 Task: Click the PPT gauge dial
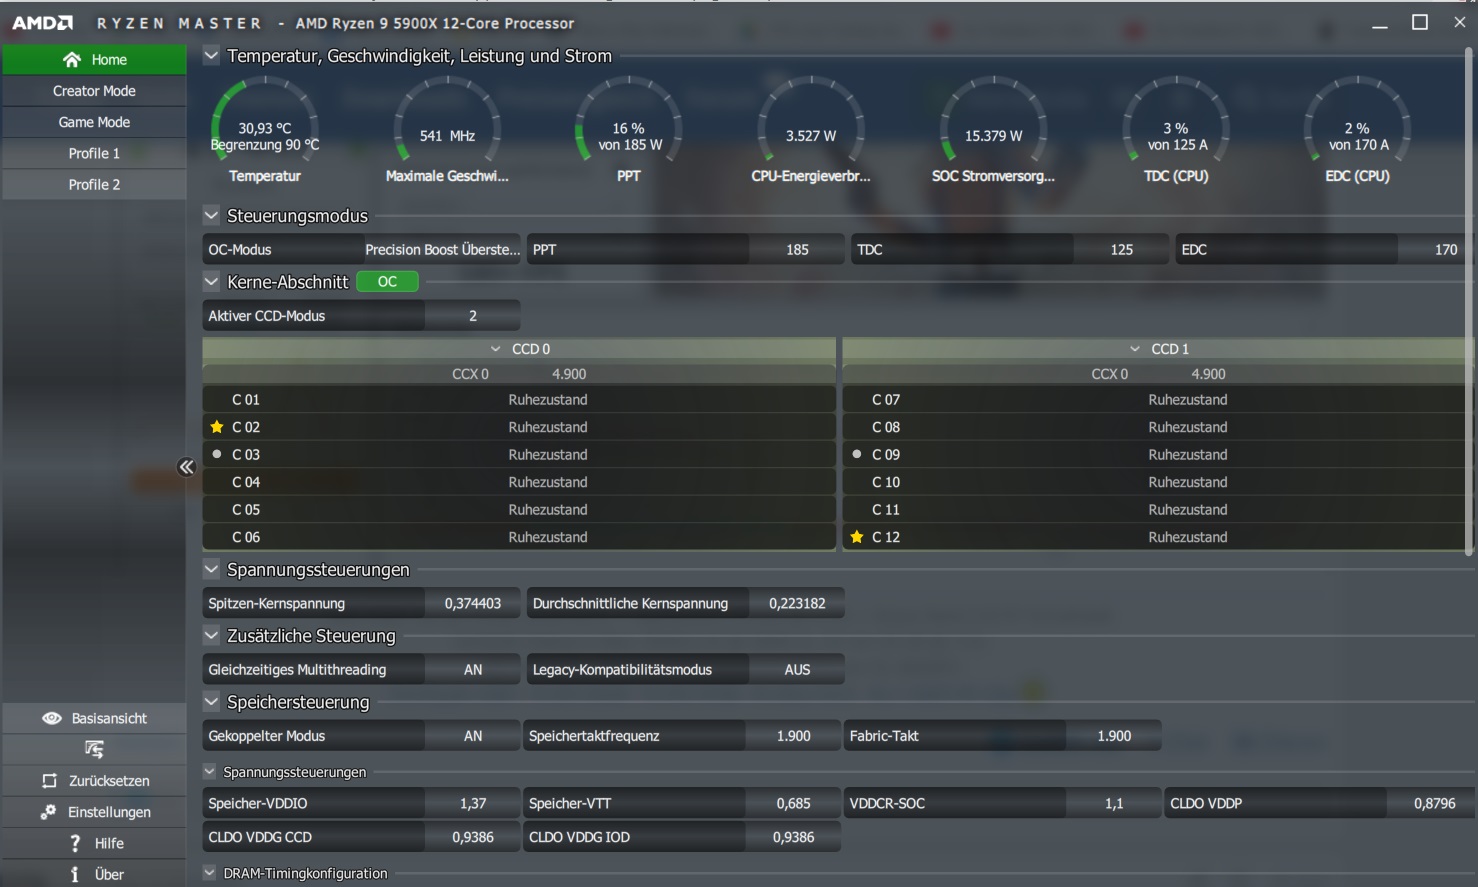629,122
